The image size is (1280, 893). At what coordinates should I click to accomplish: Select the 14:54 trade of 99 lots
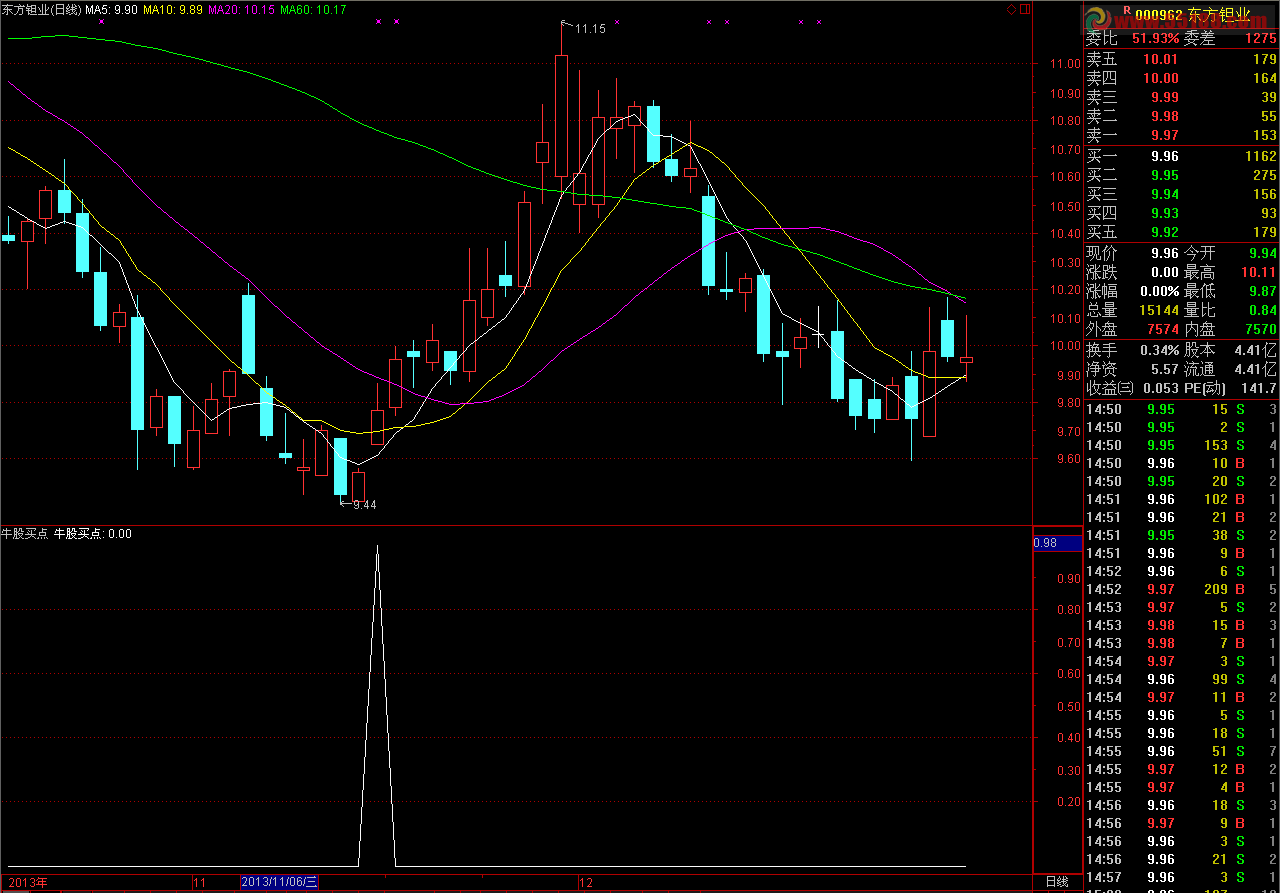click(1182, 679)
